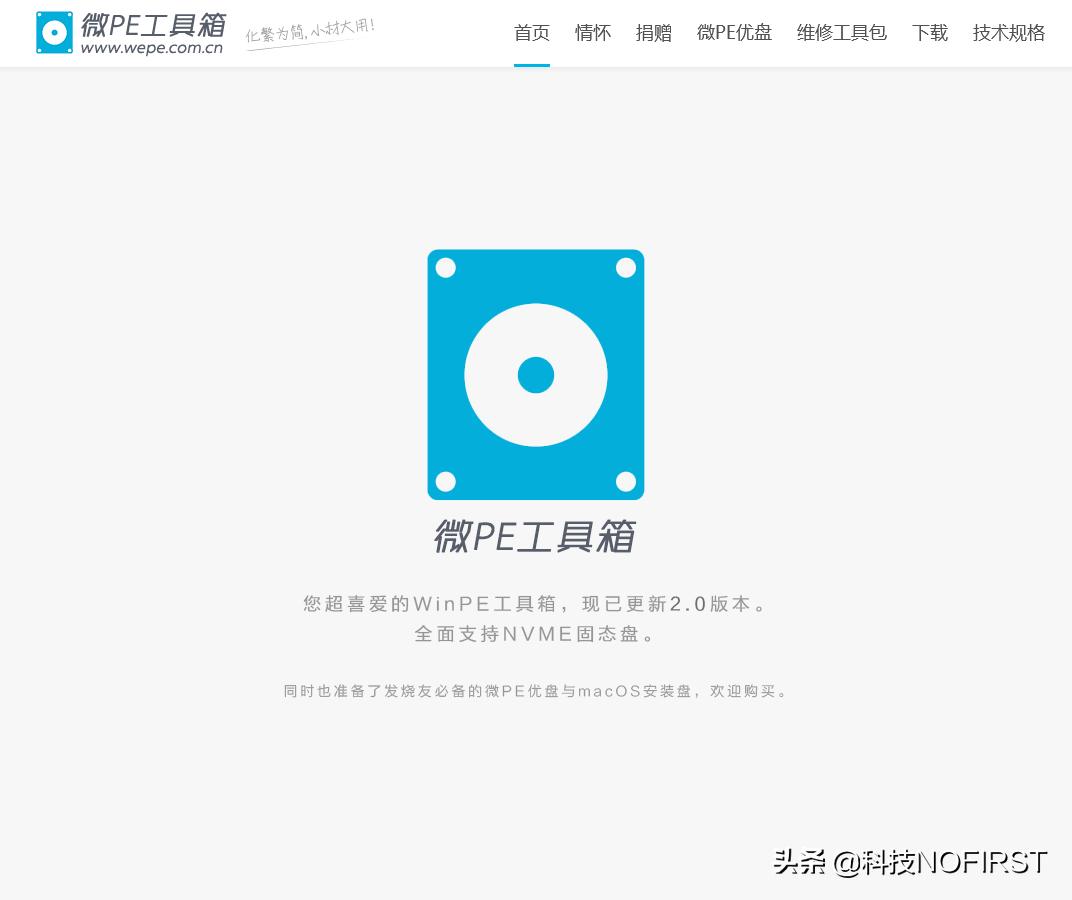1072x900 pixels.
Task: Click the 2.0 version update notice
Action: (x=537, y=604)
